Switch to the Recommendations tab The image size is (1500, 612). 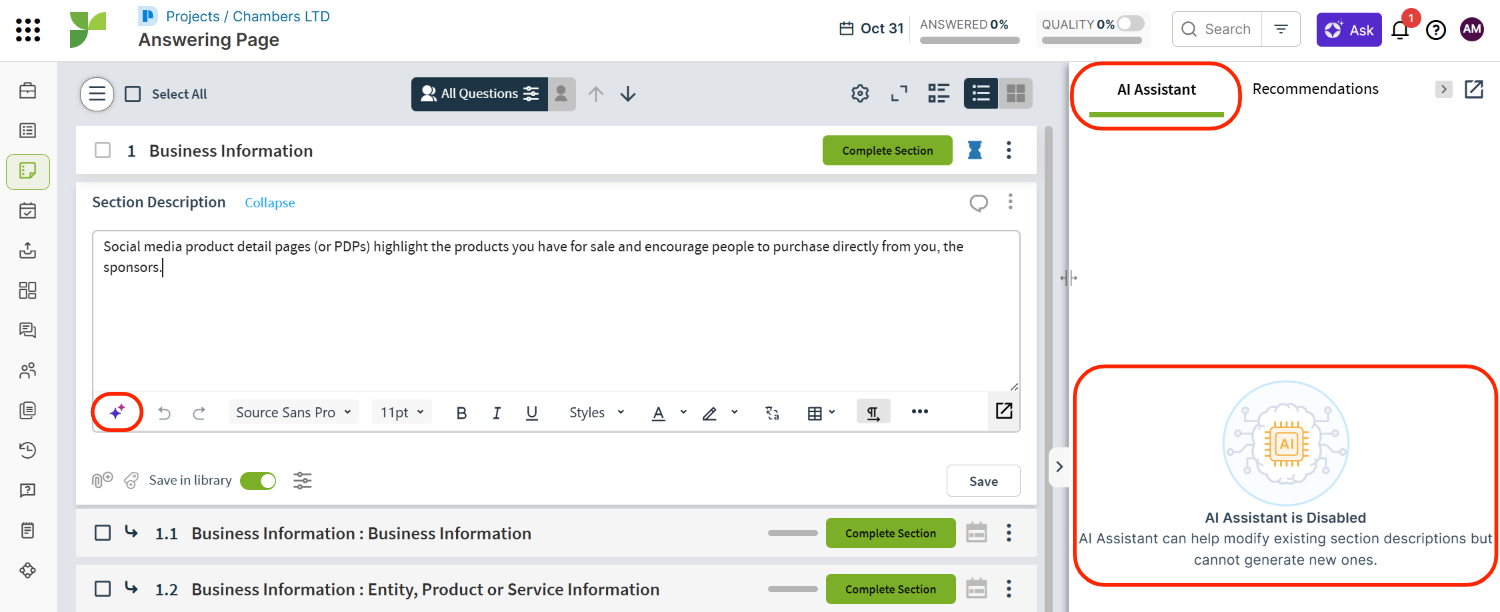1315,89
